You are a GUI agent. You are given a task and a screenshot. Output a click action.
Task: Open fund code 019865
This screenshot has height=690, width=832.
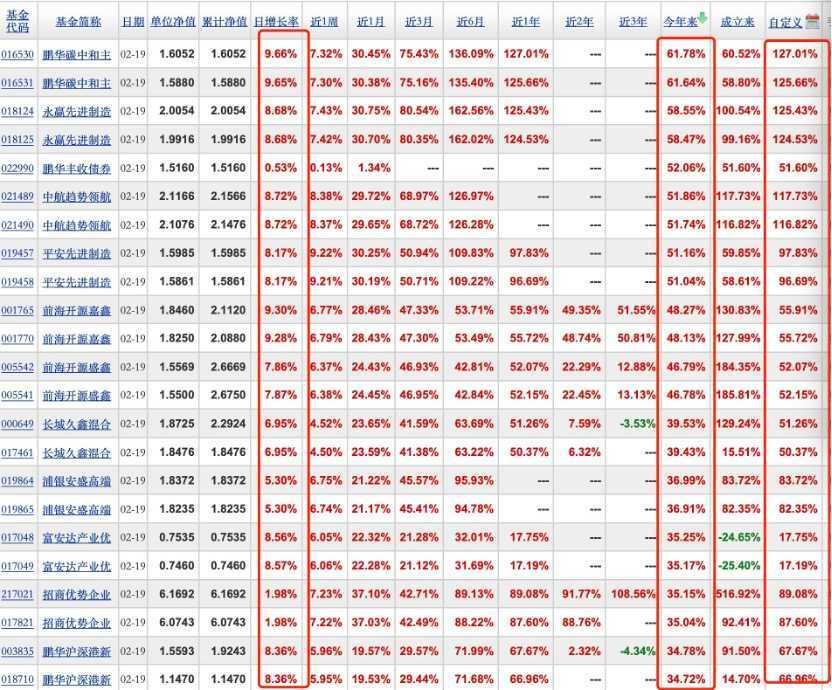[18, 509]
